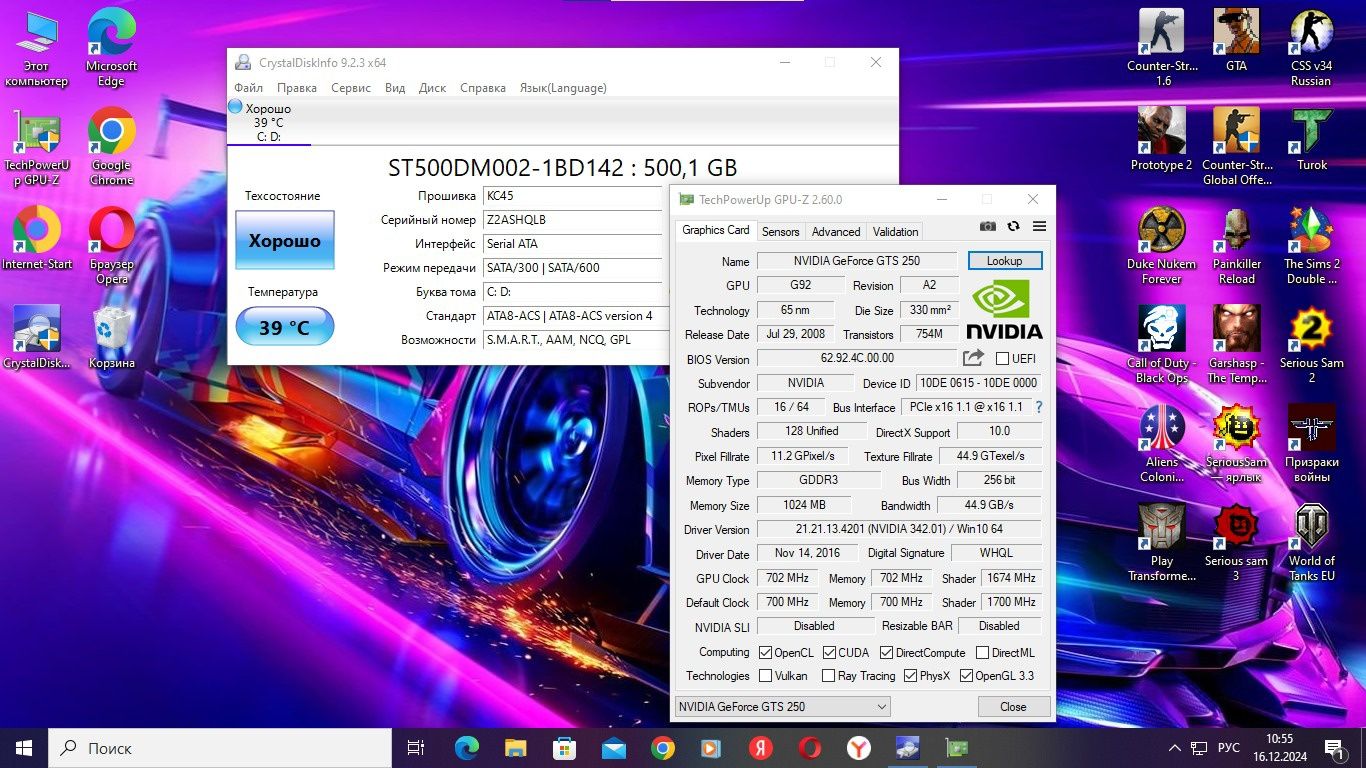Open the Язык(Language) menu

pos(562,88)
